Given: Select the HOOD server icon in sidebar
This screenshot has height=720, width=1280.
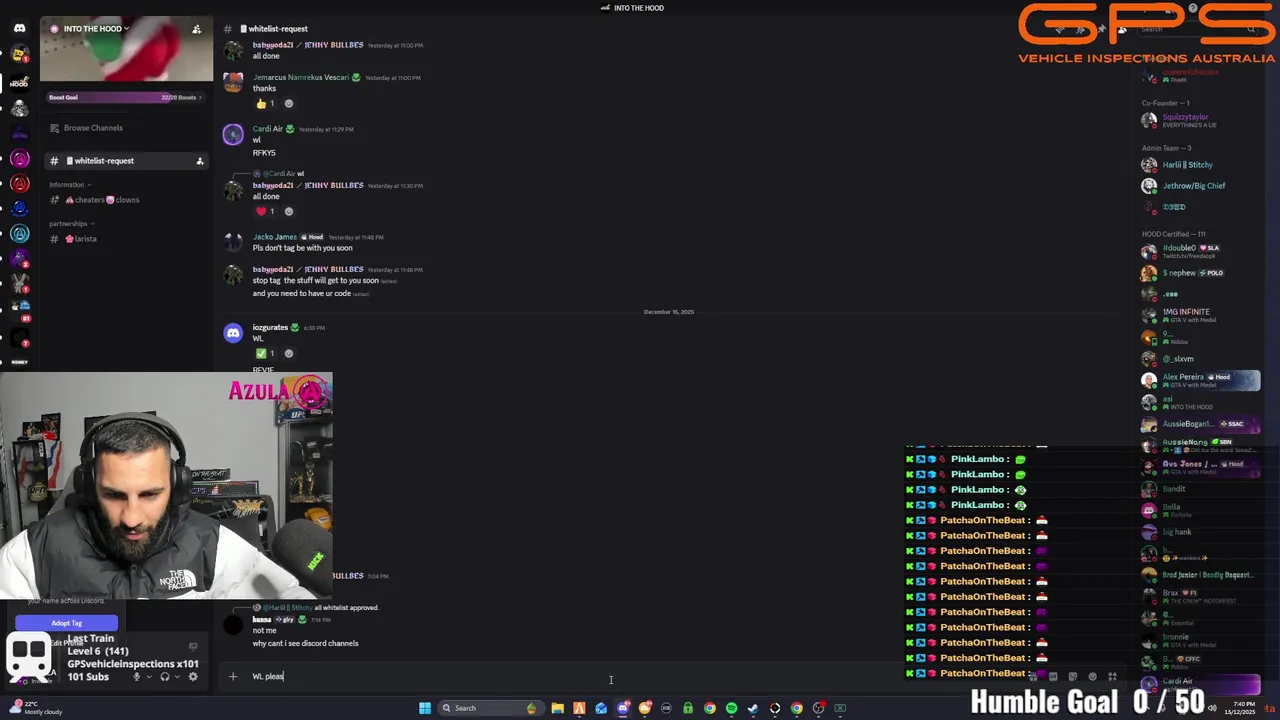Looking at the screenshot, I should 19,83.
